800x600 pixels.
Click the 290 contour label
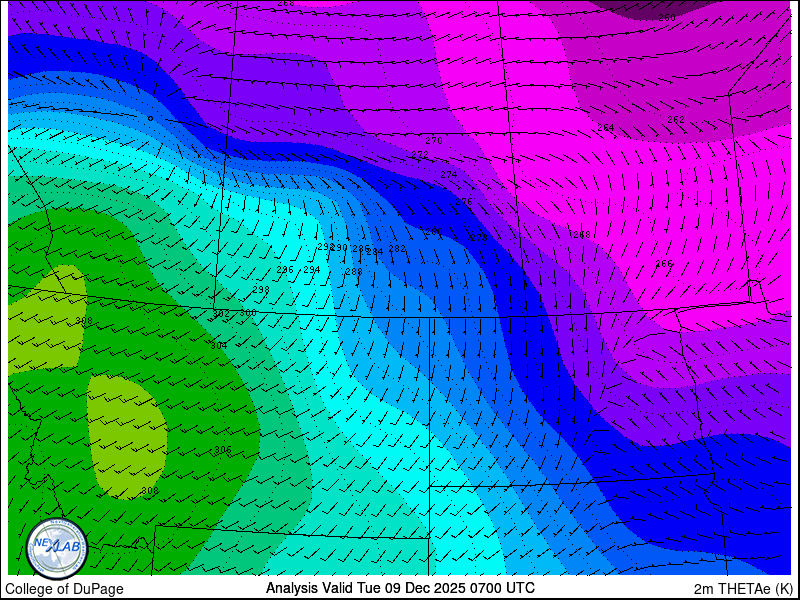pos(339,248)
